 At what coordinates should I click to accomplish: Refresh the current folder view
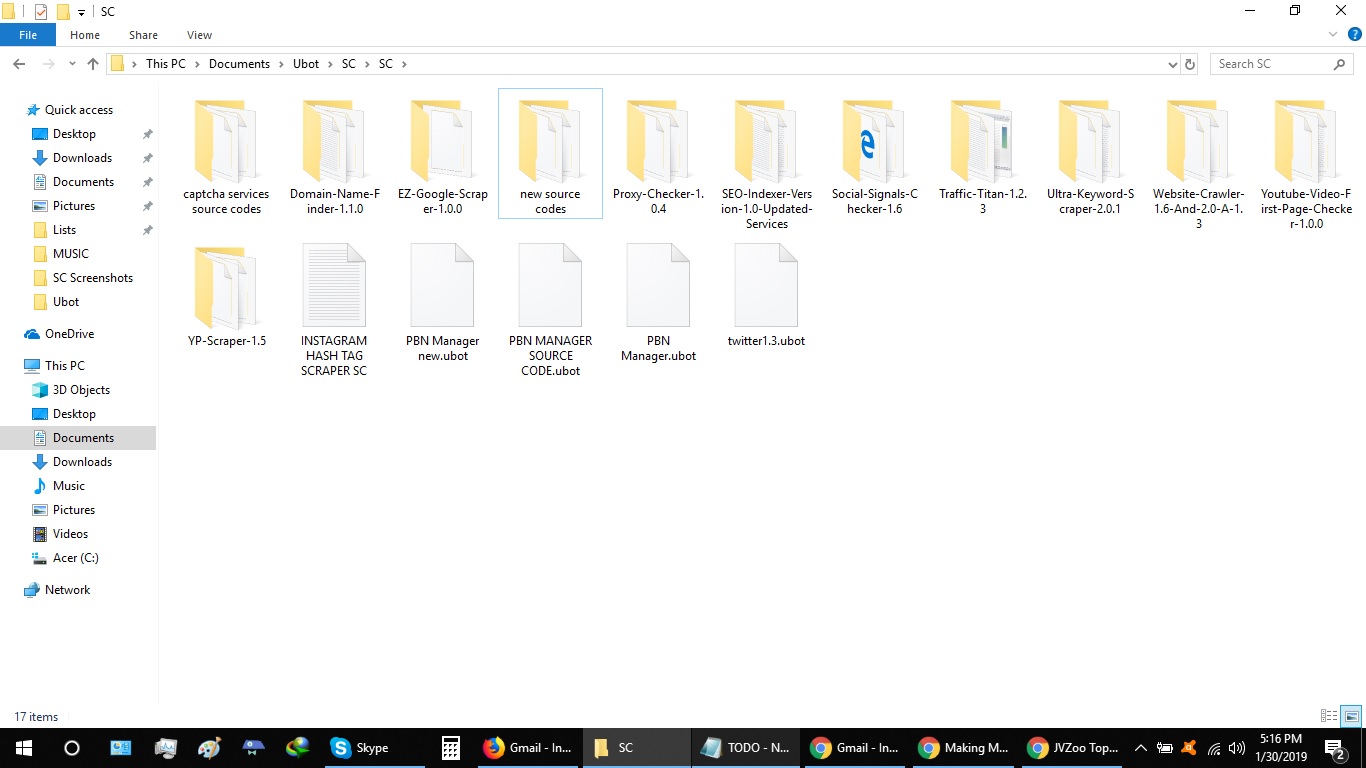(x=1190, y=64)
